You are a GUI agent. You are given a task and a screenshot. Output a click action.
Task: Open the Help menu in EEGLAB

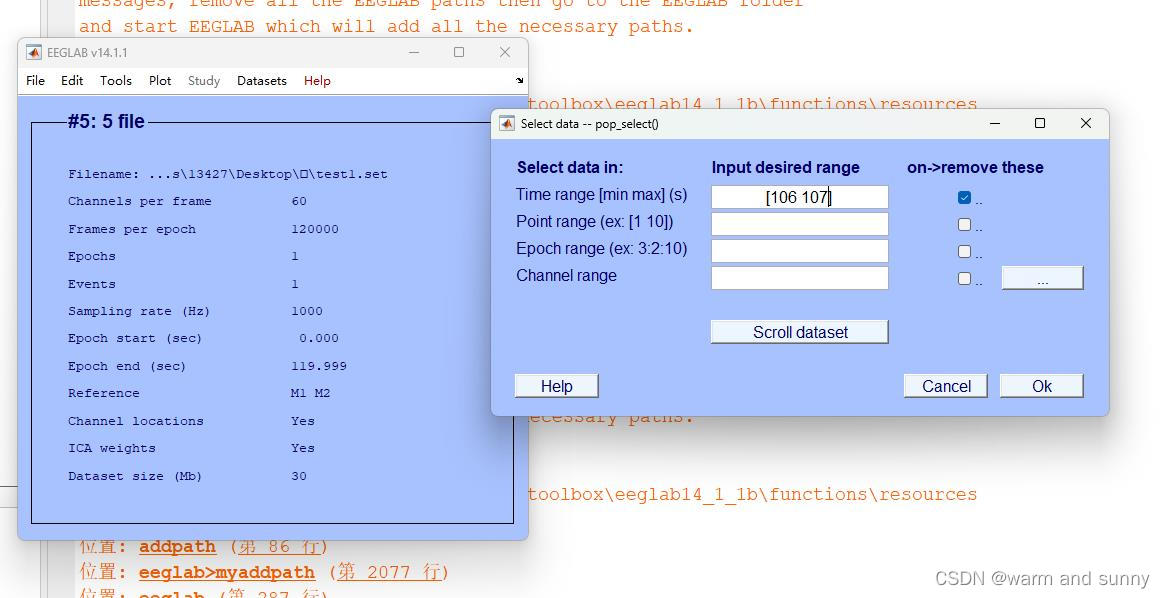pyautogui.click(x=317, y=80)
